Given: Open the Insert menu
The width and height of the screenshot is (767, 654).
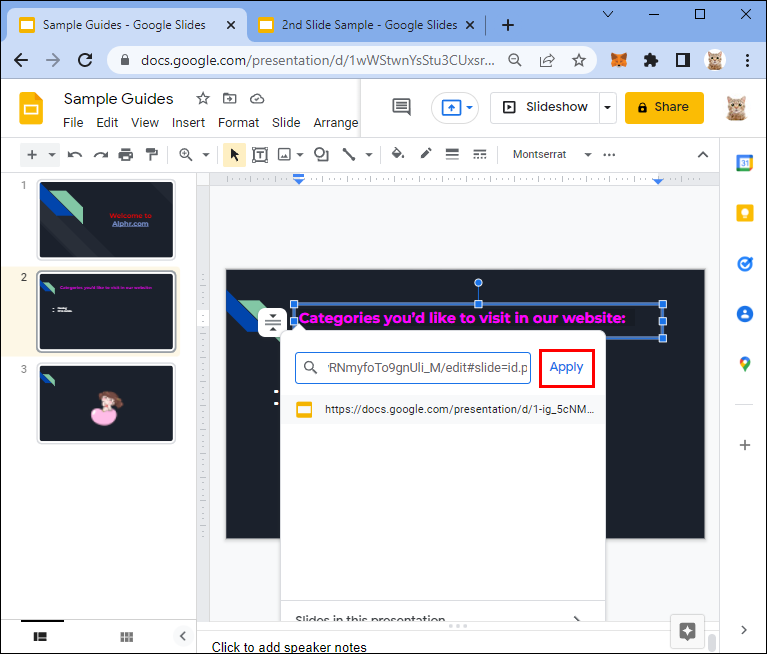Looking at the screenshot, I should coord(188,122).
